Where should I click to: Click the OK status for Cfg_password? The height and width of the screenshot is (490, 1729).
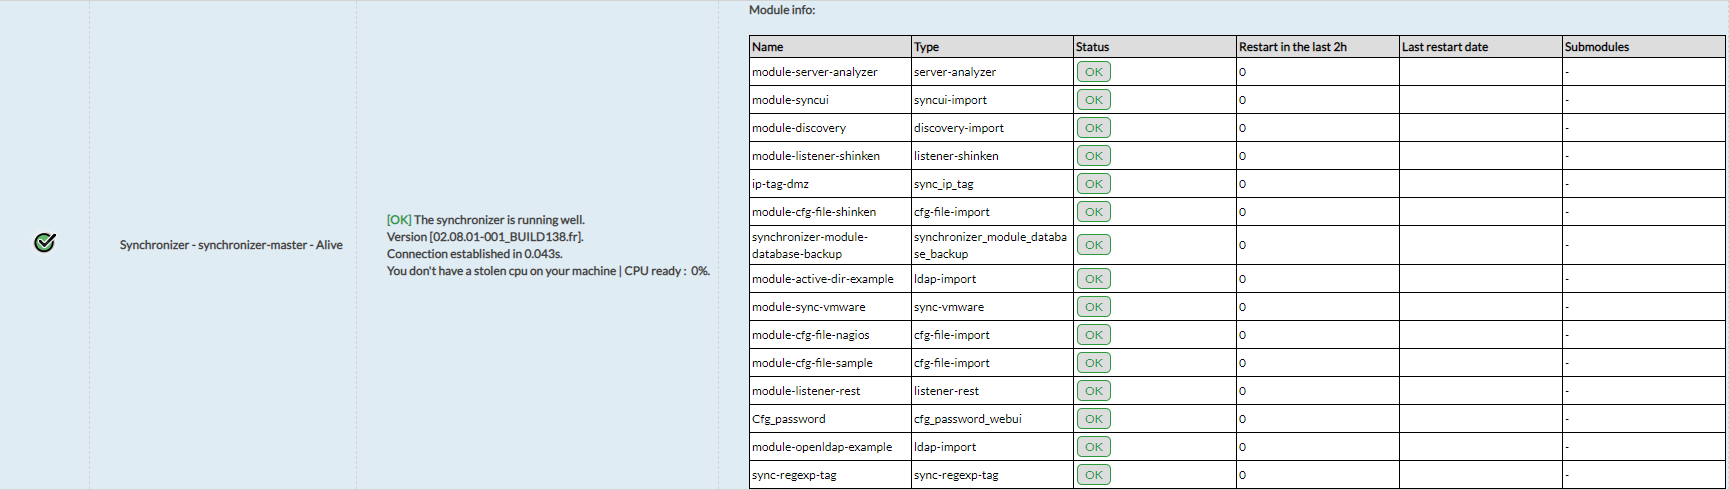1093,419
